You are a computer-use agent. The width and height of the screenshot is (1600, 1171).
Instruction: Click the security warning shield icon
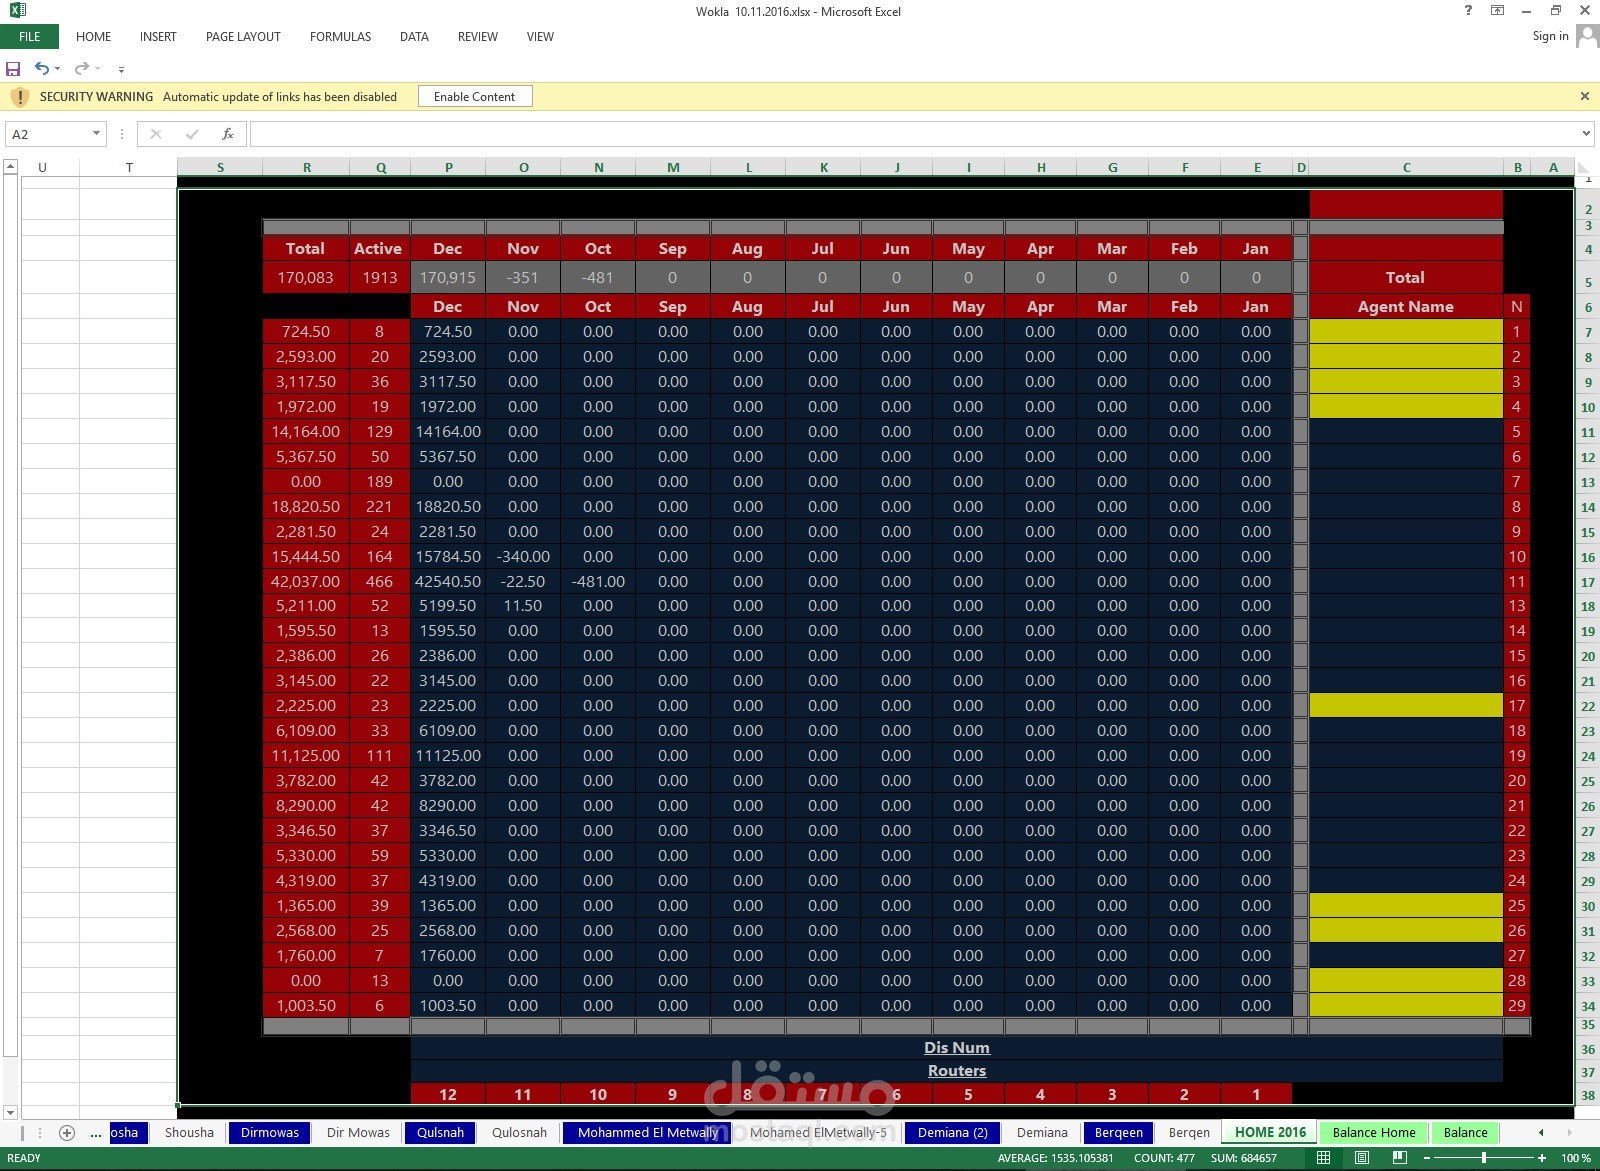tap(20, 97)
